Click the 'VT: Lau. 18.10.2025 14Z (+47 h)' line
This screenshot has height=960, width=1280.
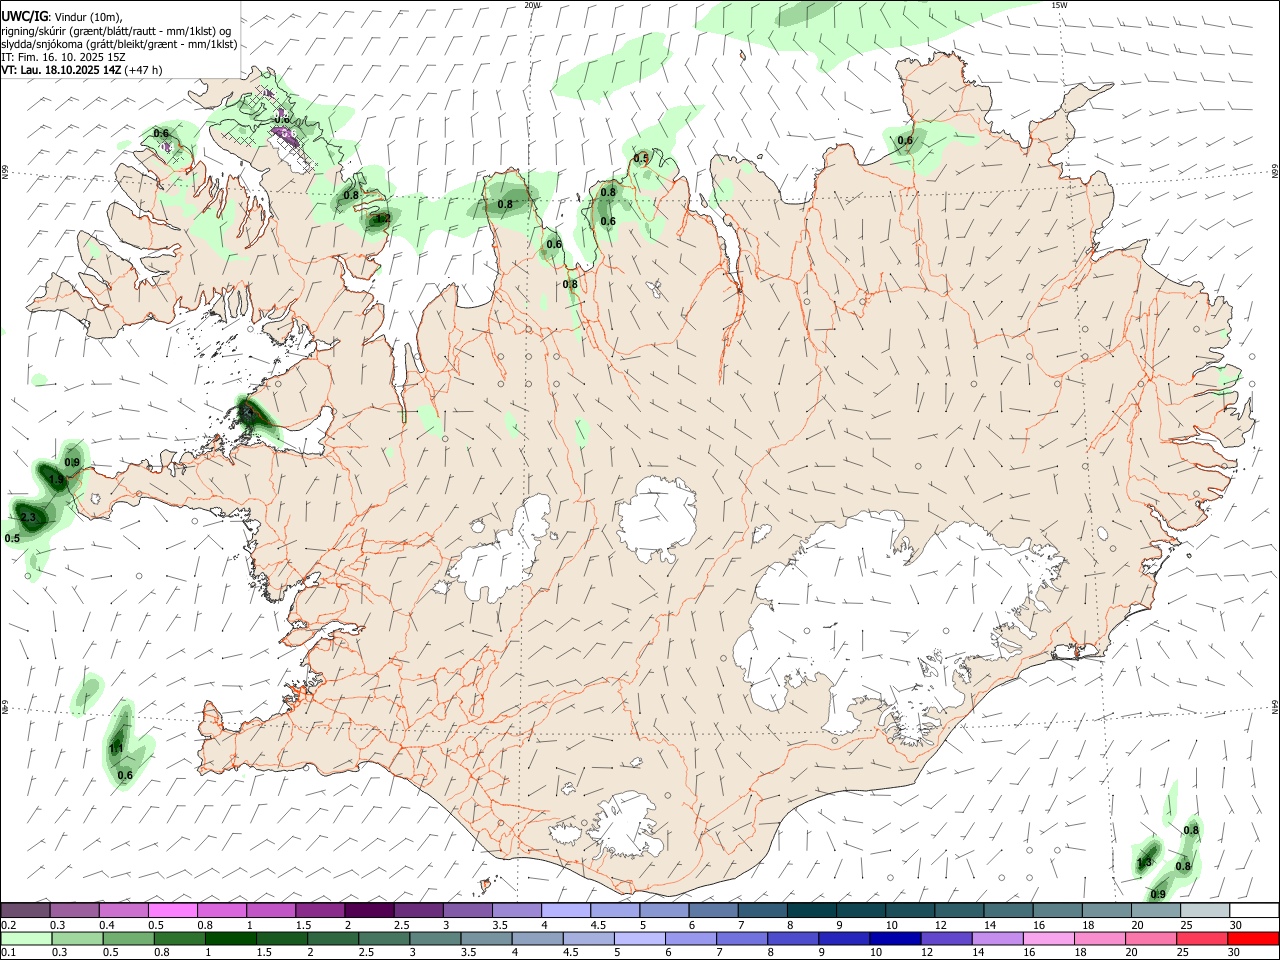click(82, 70)
